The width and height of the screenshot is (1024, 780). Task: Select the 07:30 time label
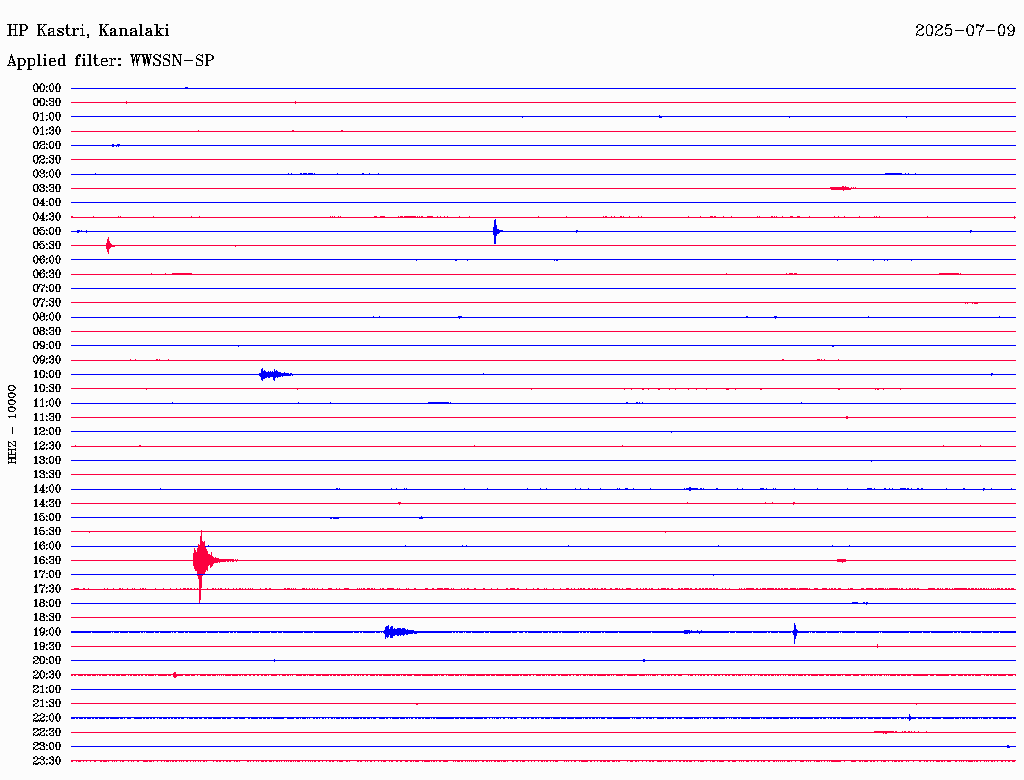click(47, 303)
